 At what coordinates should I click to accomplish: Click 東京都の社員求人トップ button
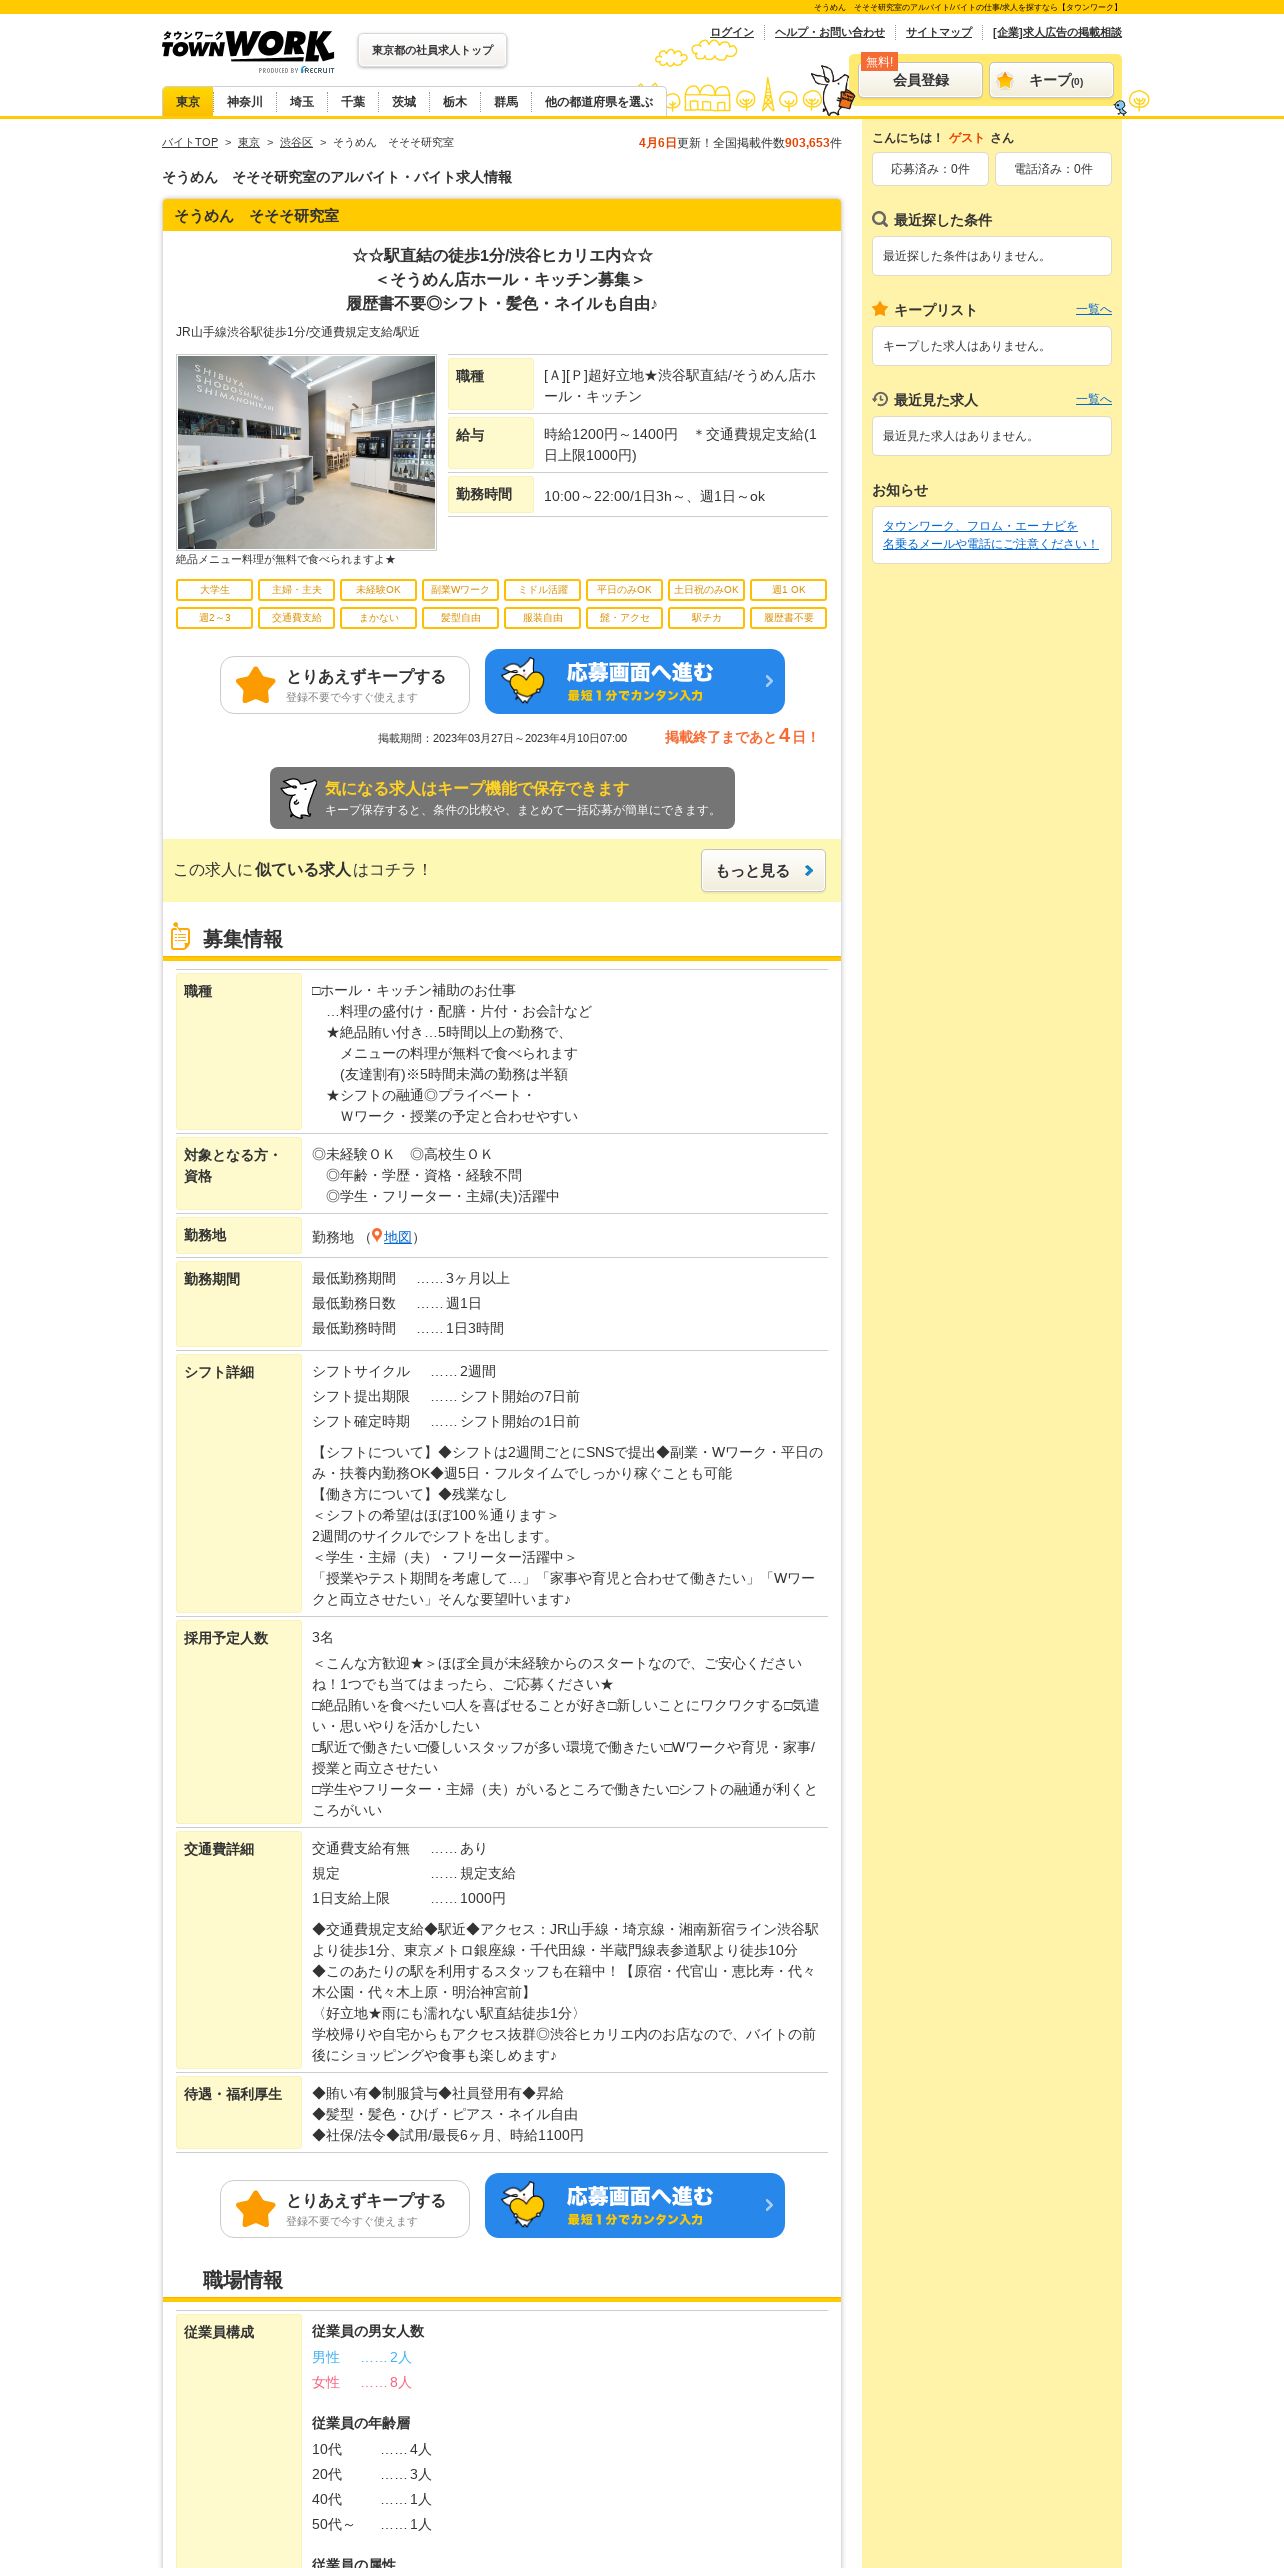pyautogui.click(x=432, y=50)
